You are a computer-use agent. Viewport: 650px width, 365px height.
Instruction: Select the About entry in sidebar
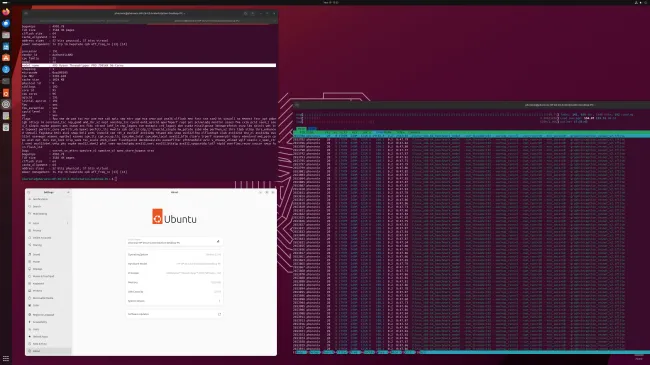point(48,351)
